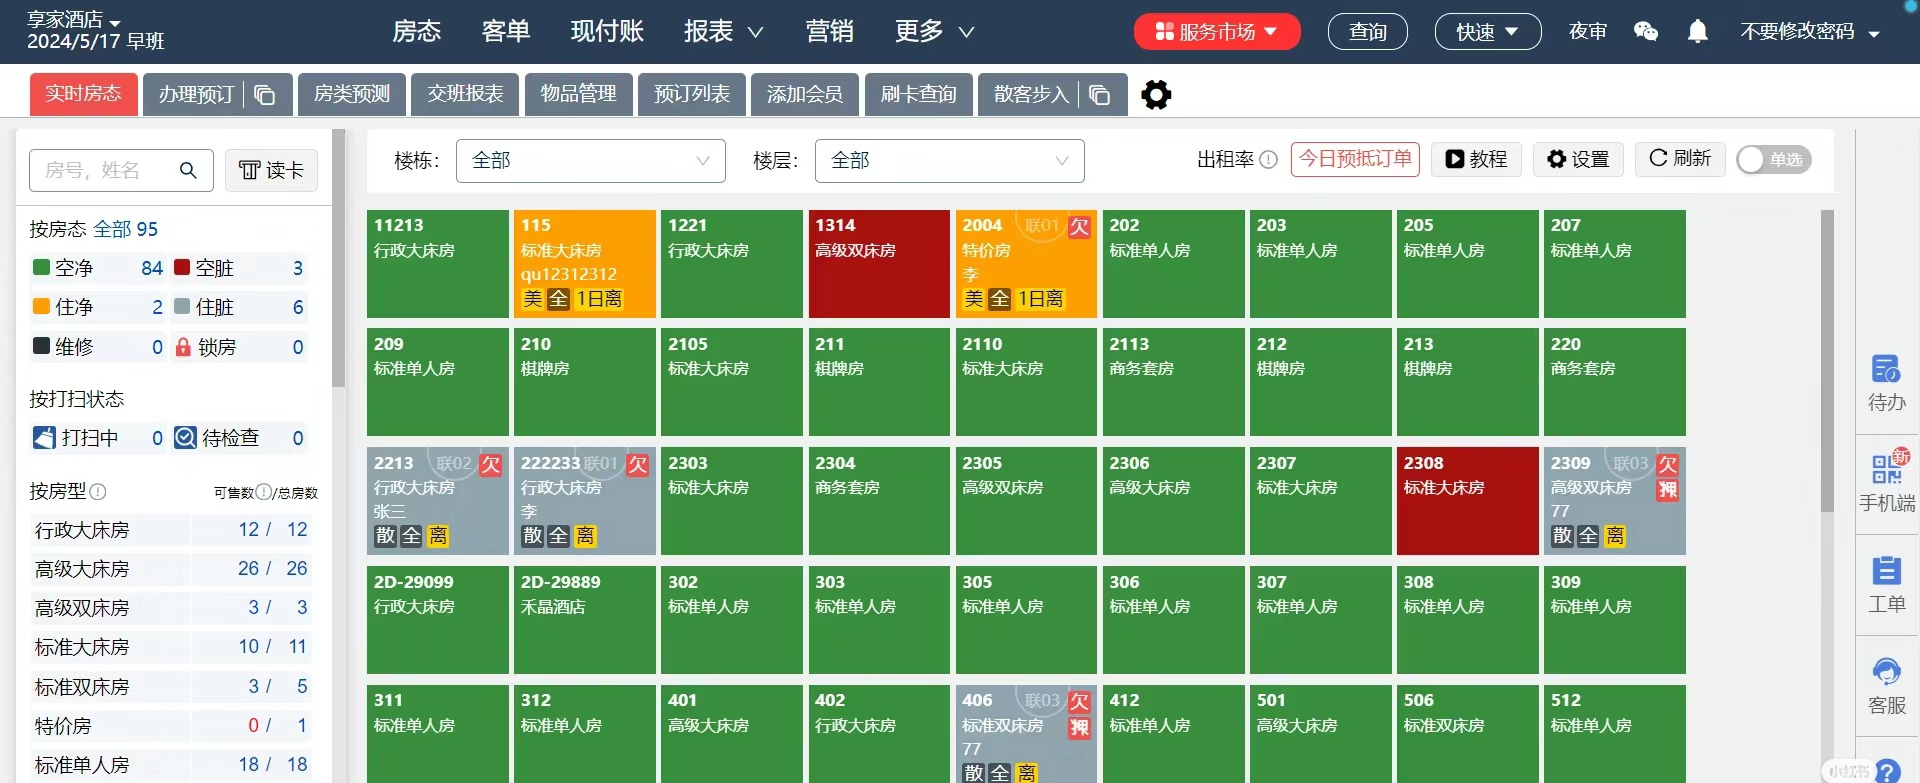Open the 营销 menu
Image resolution: width=1920 pixels, height=783 pixels.
click(829, 32)
